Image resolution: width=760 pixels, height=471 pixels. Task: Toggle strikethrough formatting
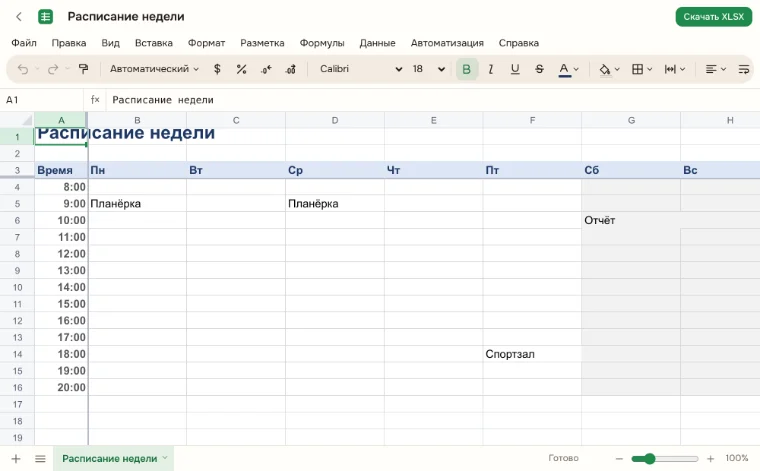point(539,69)
